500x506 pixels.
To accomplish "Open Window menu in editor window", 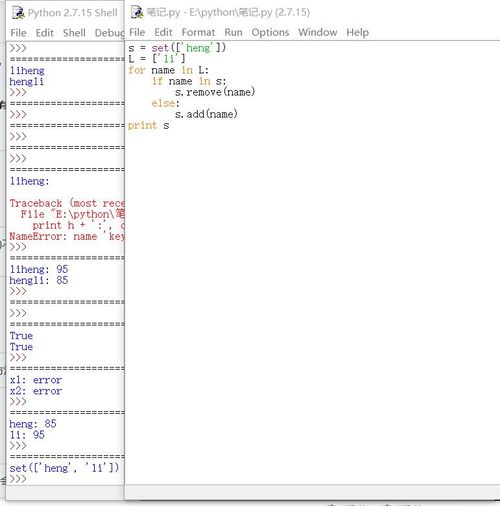I will [318, 32].
